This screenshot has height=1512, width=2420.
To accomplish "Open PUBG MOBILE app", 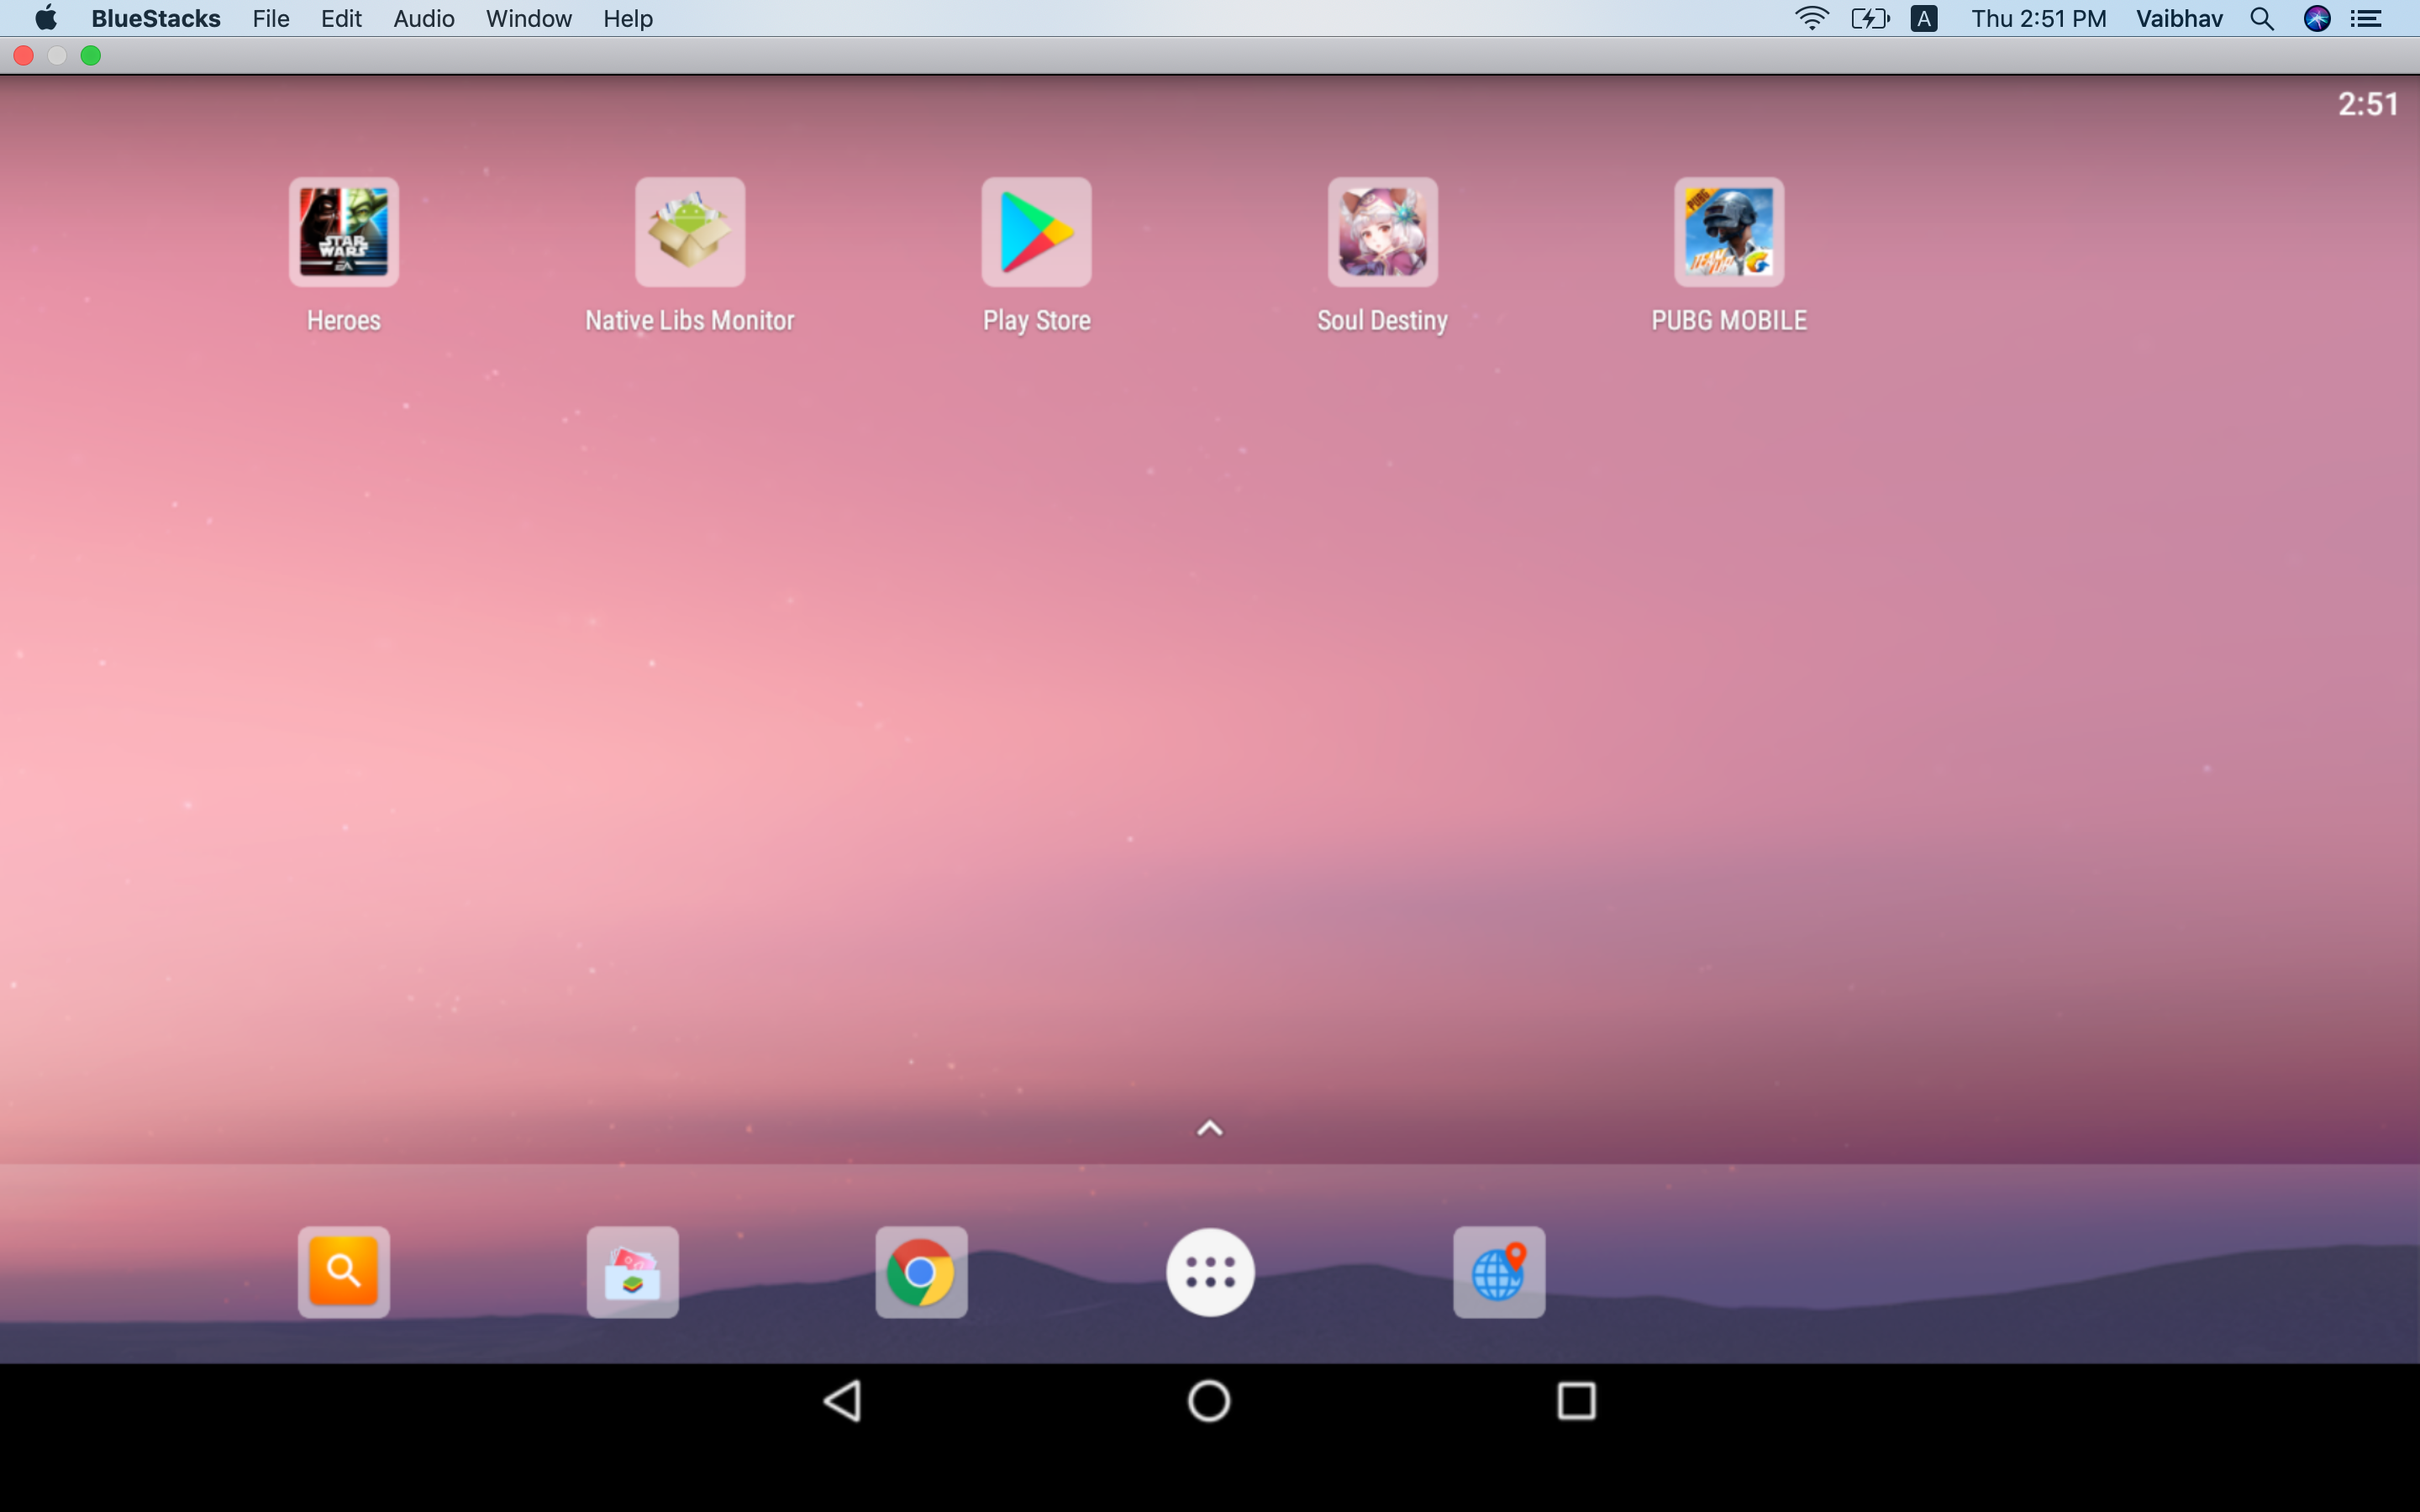I will coord(1728,232).
